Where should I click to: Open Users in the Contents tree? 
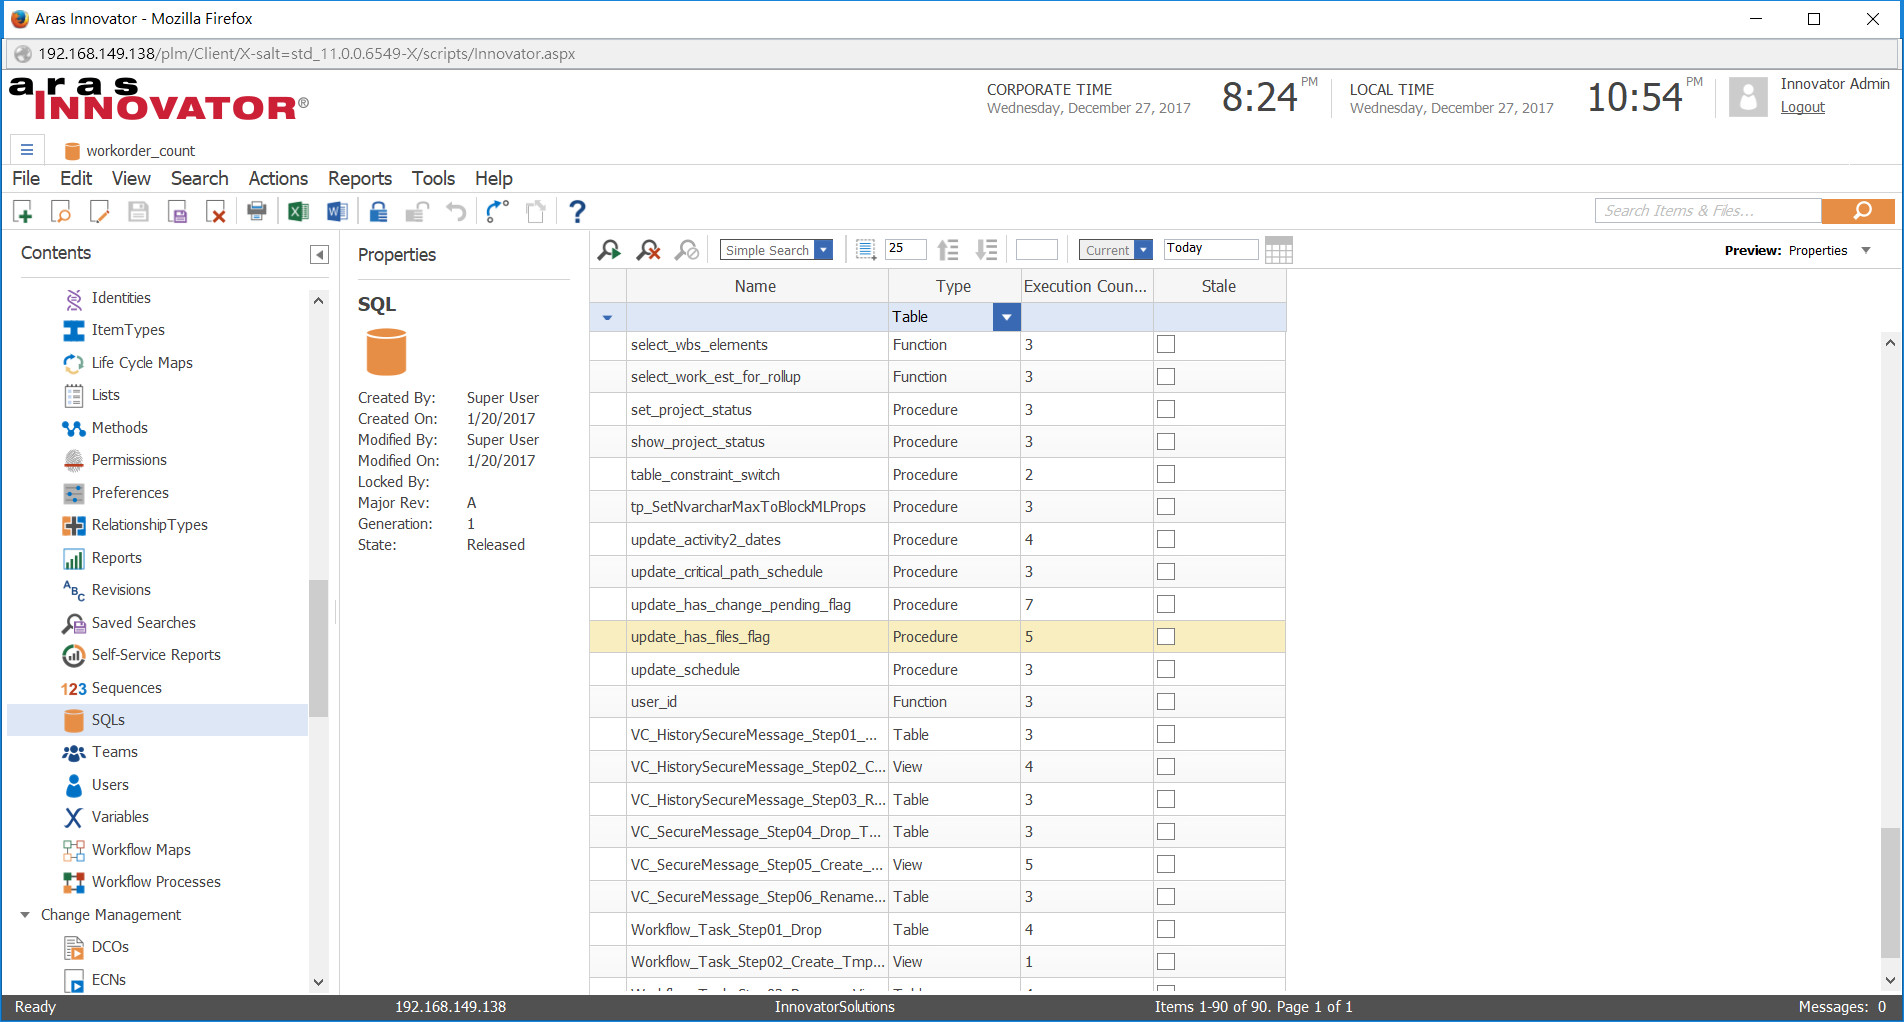click(110, 785)
